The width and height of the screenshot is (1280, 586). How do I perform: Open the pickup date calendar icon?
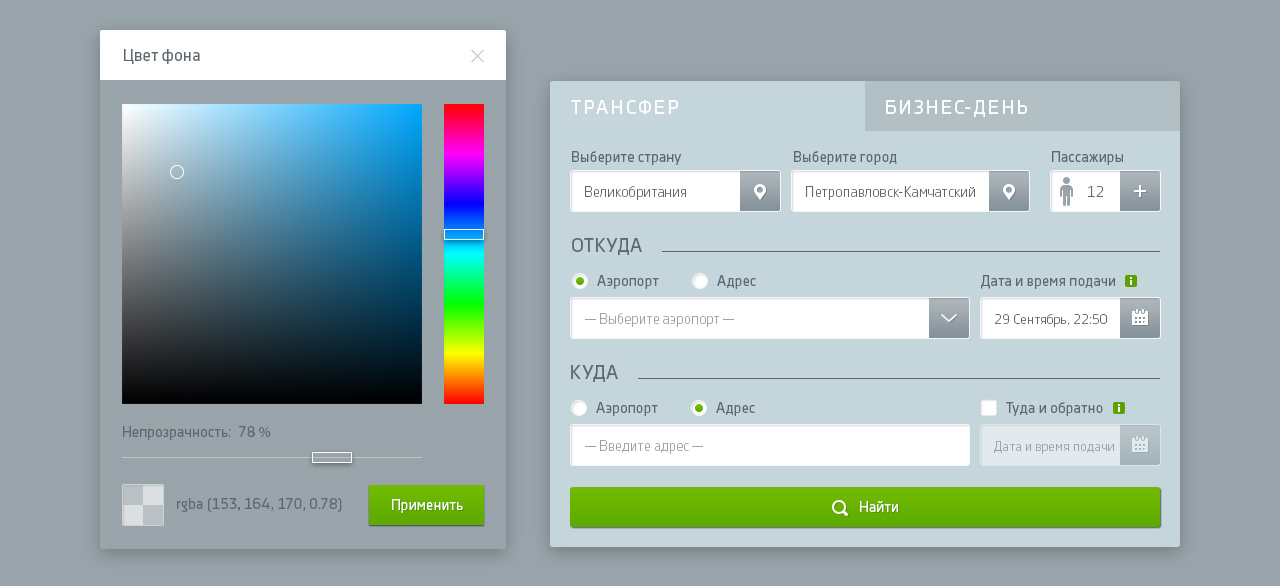tap(1140, 318)
